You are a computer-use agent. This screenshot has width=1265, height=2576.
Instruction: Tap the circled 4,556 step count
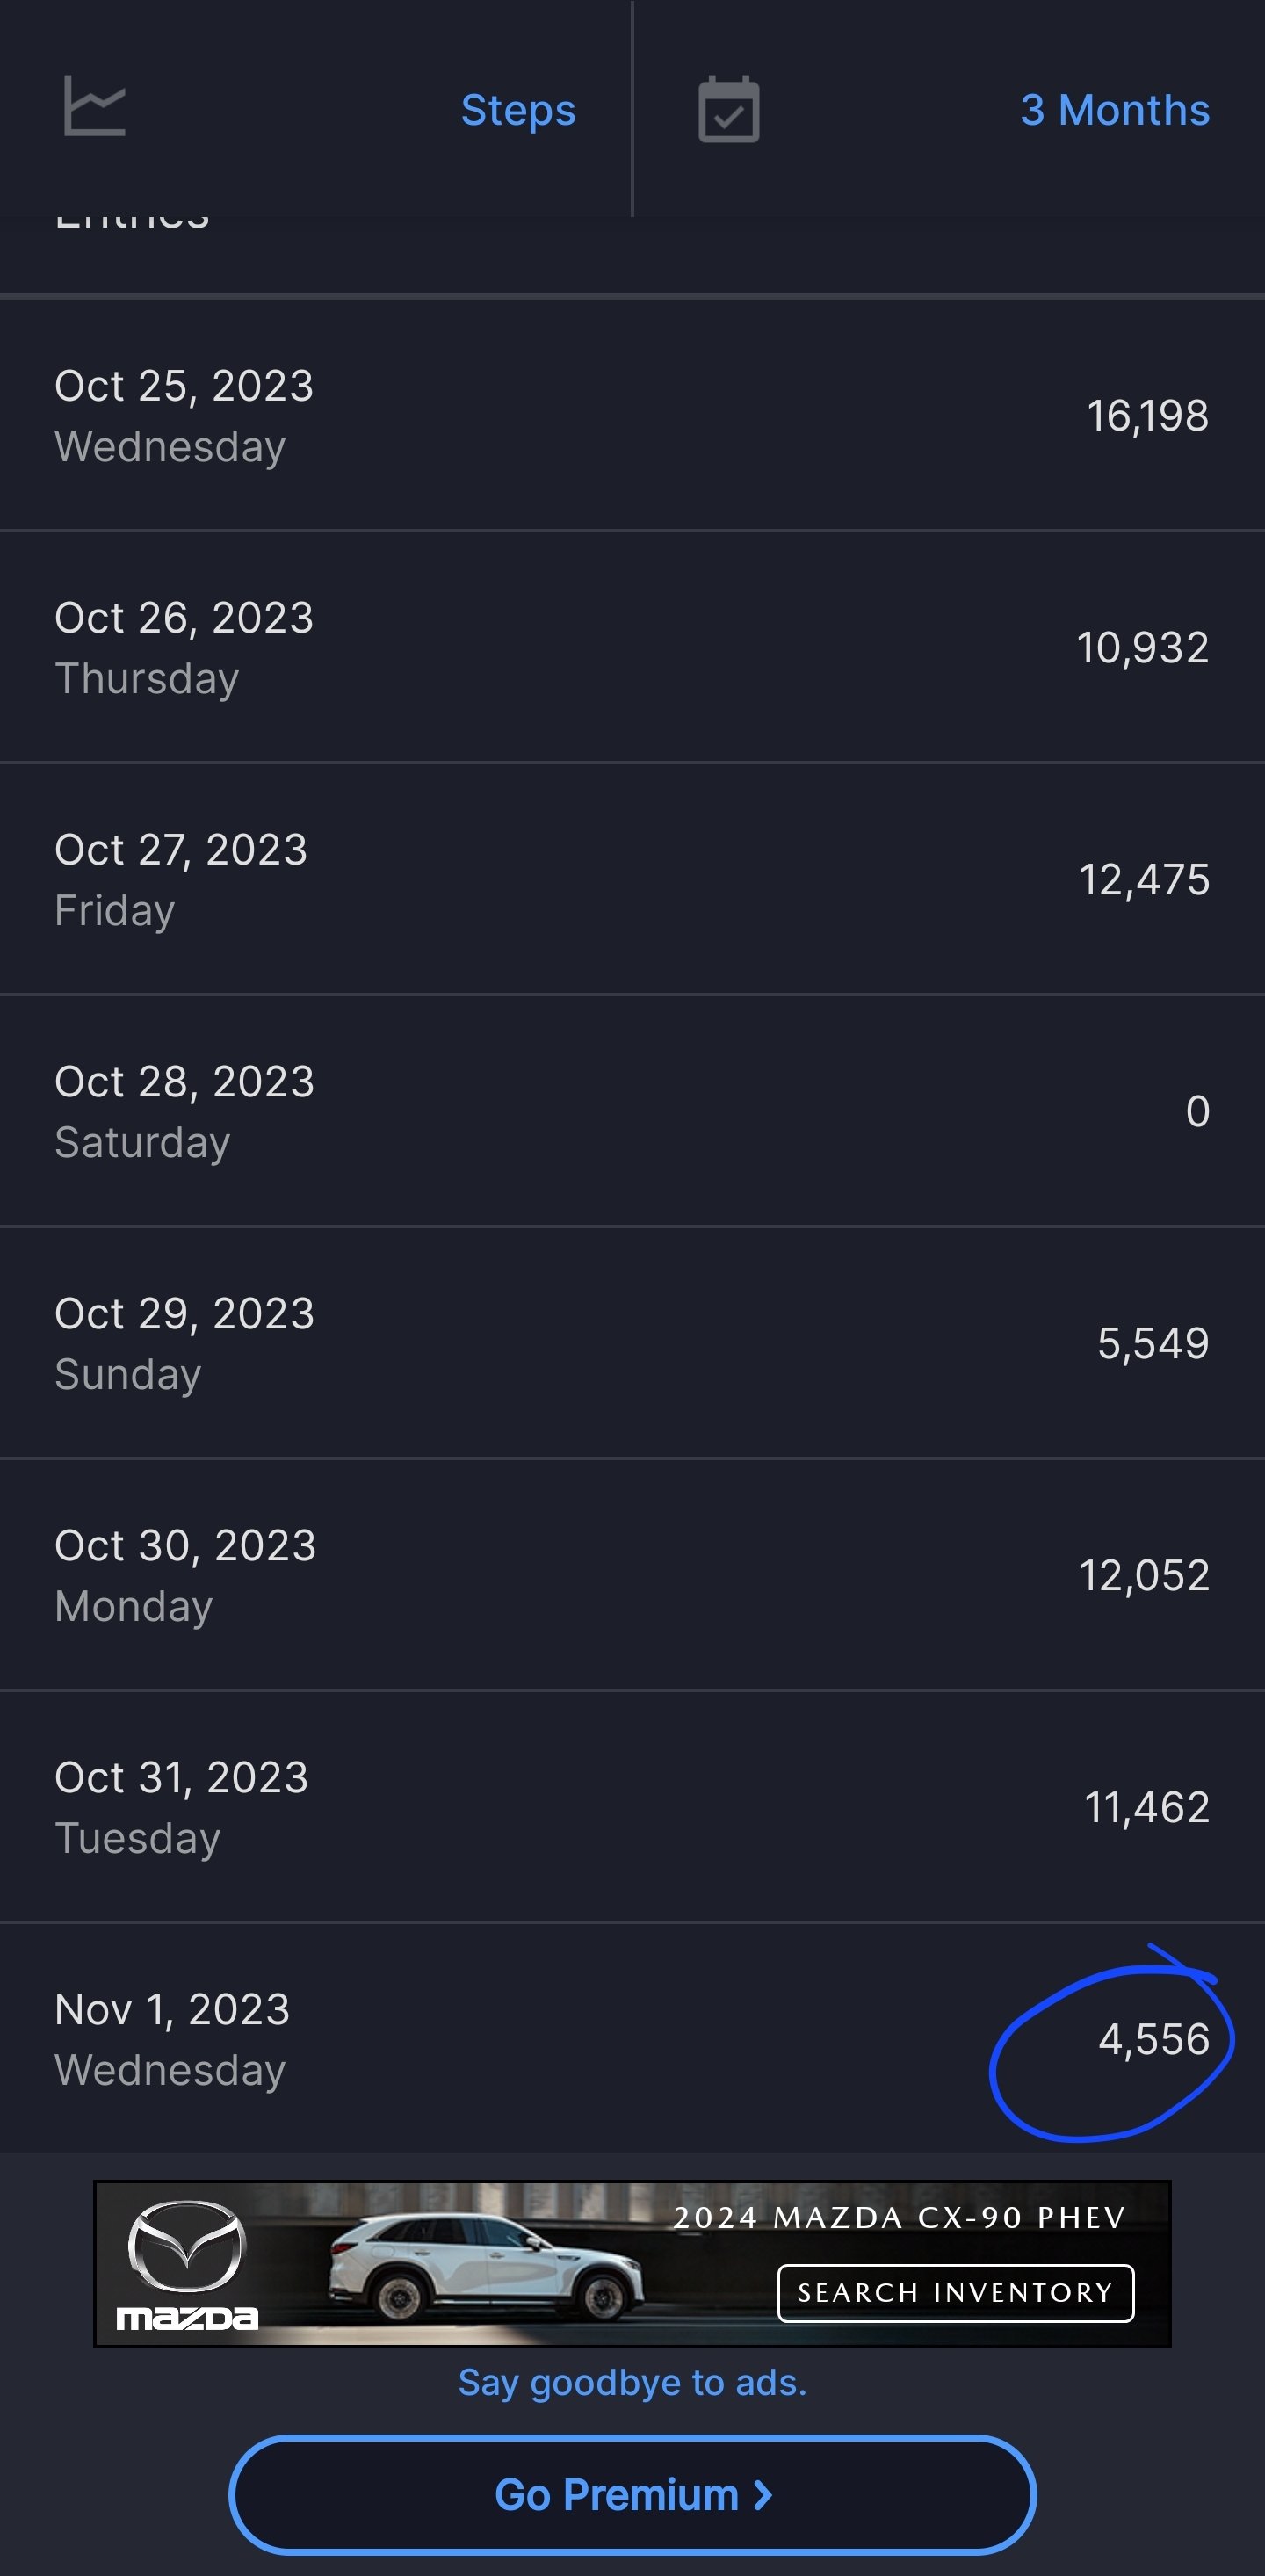point(1154,2039)
